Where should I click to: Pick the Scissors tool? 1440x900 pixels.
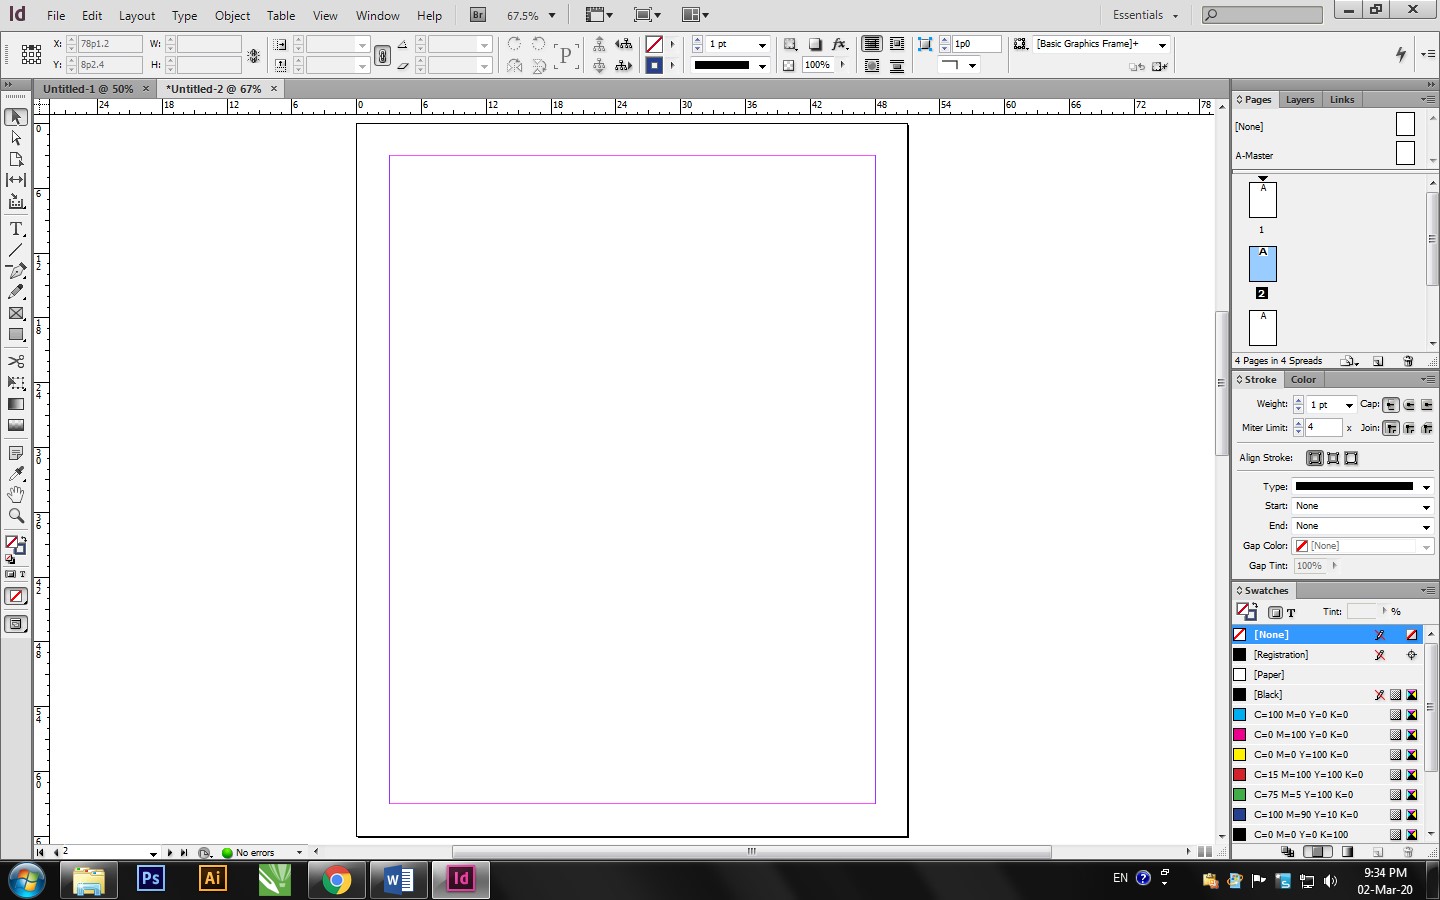coord(16,361)
